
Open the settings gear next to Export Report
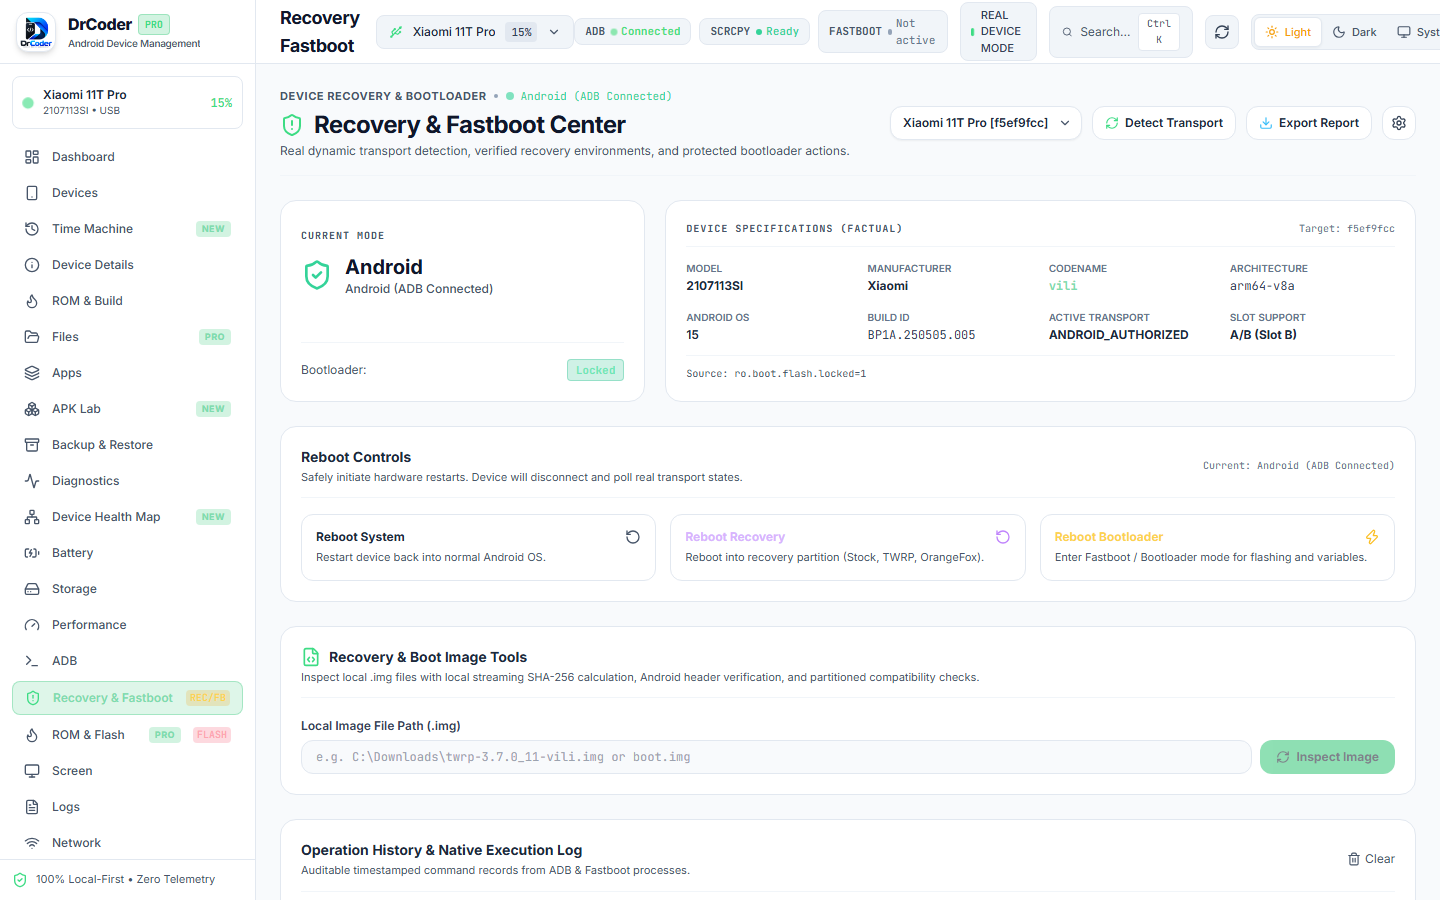[x=1399, y=123]
